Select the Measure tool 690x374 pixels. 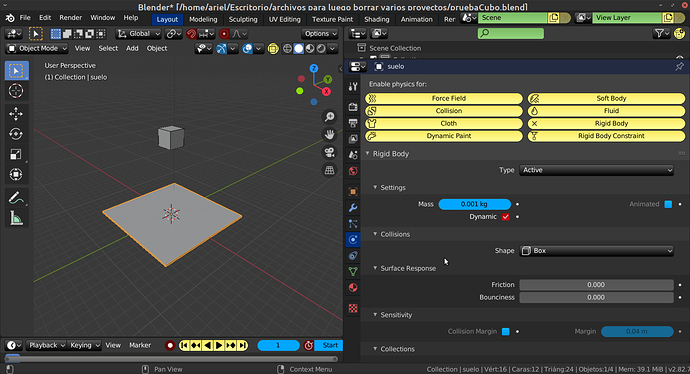tap(16, 218)
